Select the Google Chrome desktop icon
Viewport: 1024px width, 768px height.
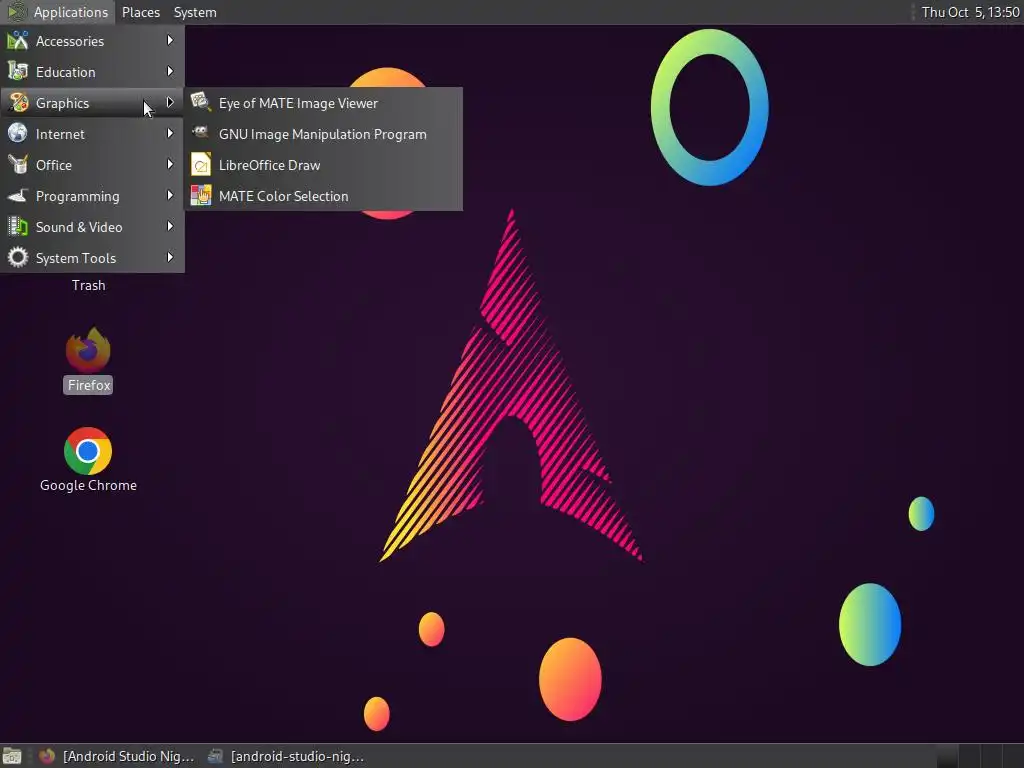coord(88,451)
